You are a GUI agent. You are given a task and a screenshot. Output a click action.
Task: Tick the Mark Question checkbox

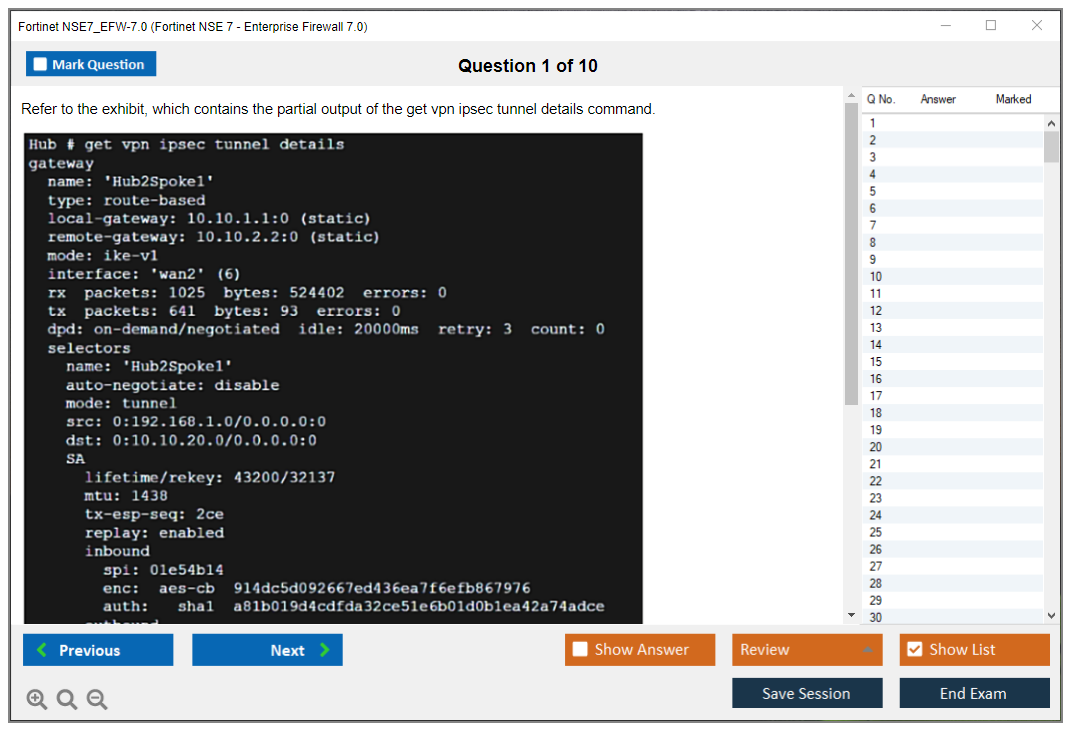point(41,65)
